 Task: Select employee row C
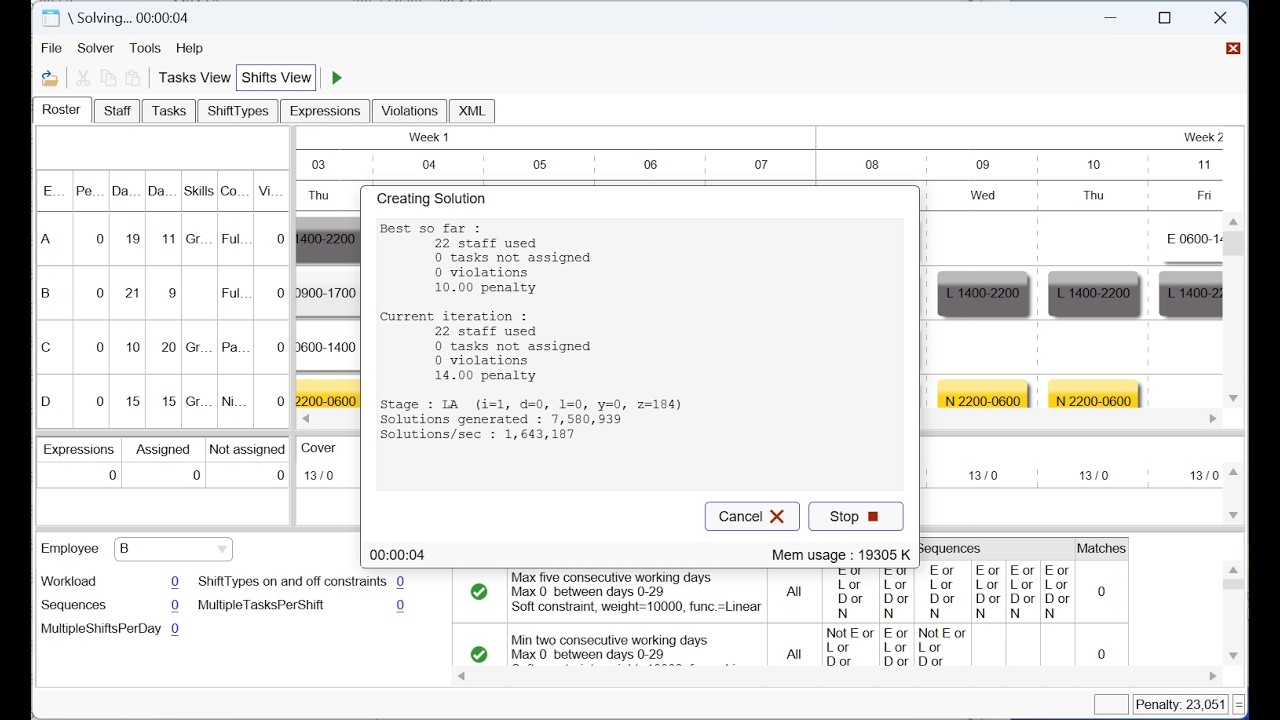click(163, 347)
